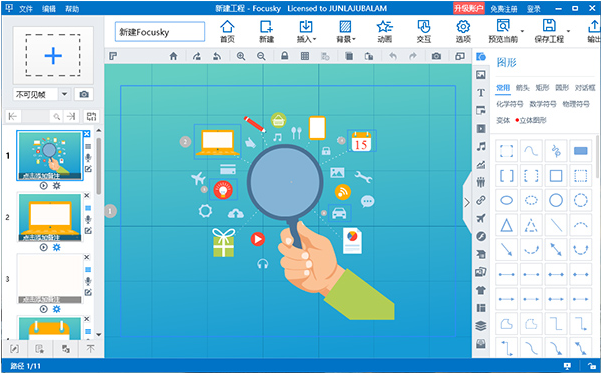Expand the 不可见帧 frame type dropdown

point(64,94)
